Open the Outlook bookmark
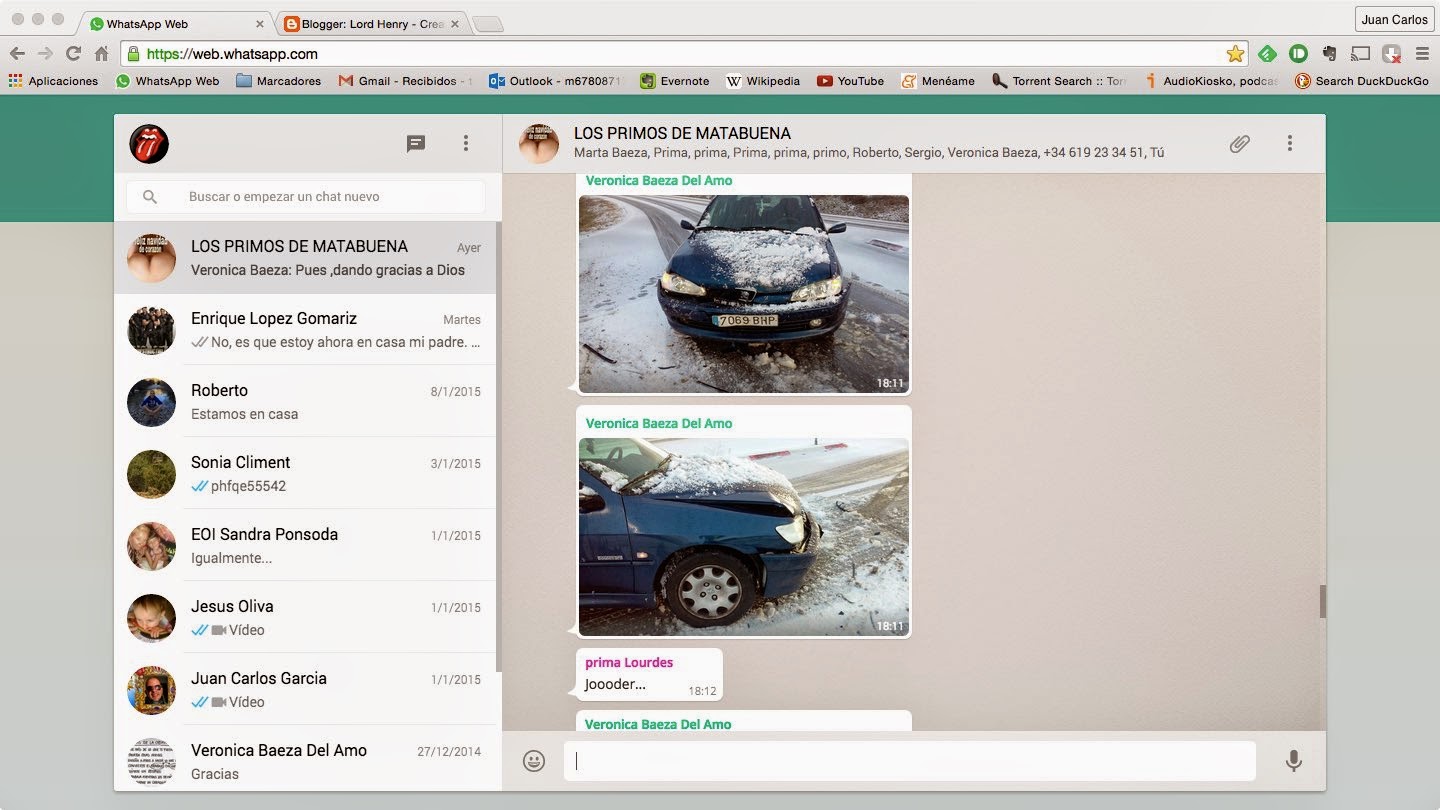Viewport: 1440px width, 810px height. coord(555,81)
